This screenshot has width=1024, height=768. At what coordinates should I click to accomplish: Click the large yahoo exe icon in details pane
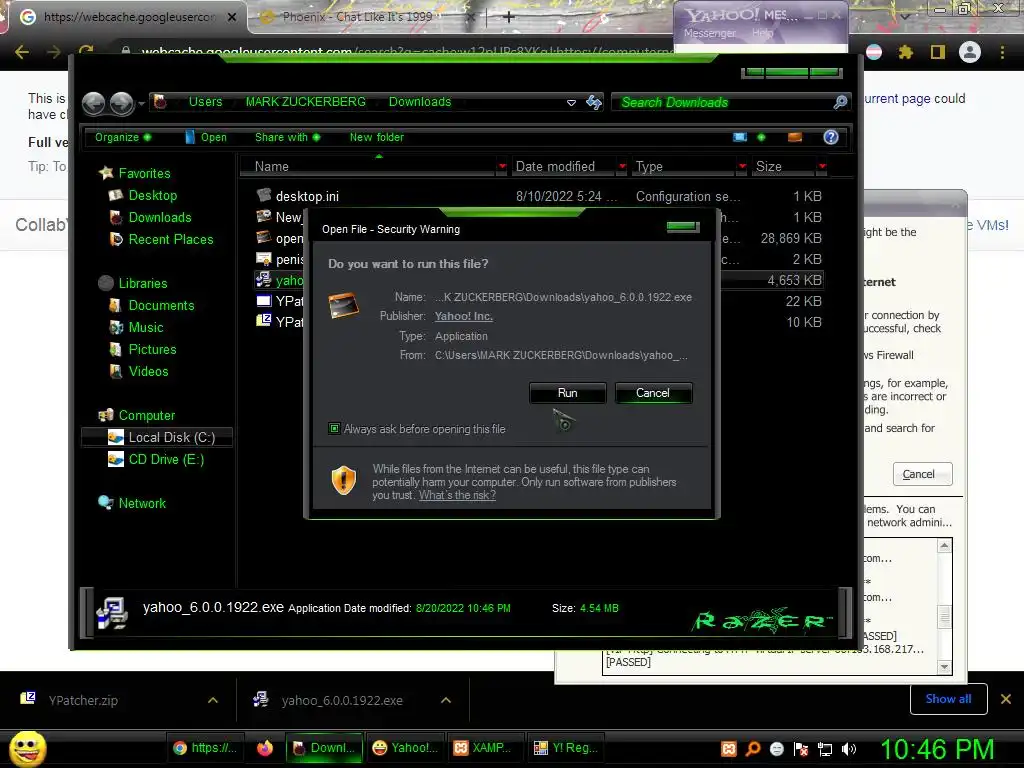click(x=112, y=613)
